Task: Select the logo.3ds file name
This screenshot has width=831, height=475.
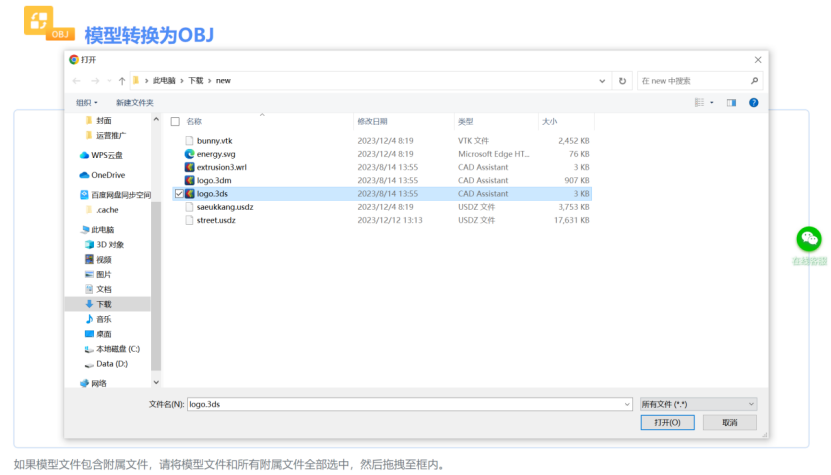Action: (x=212, y=193)
